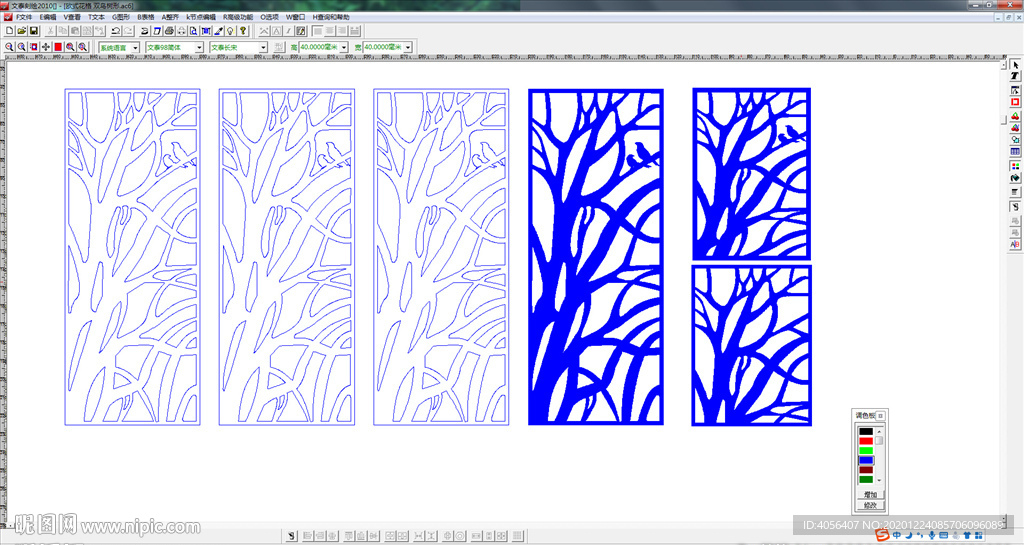Click the zoom out magnifier icon
Screen dimensions: 1024x545
pyautogui.click(x=22, y=47)
